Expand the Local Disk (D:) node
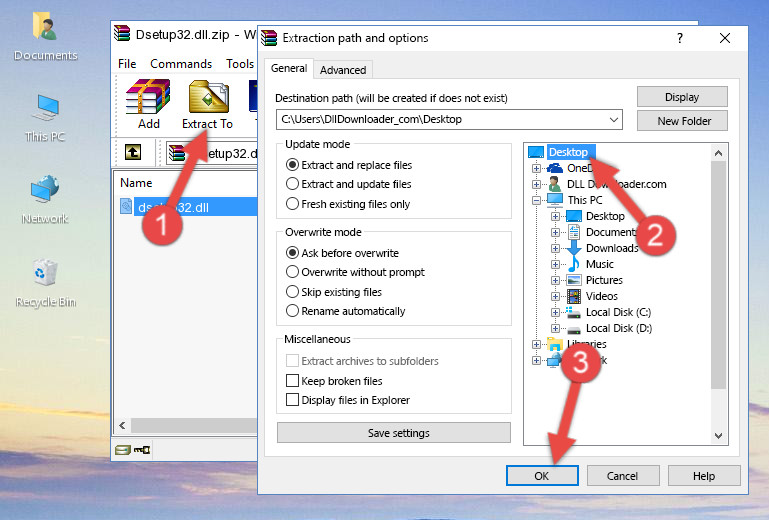The height and width of the screenshot is (520, 769). point(555,328)
